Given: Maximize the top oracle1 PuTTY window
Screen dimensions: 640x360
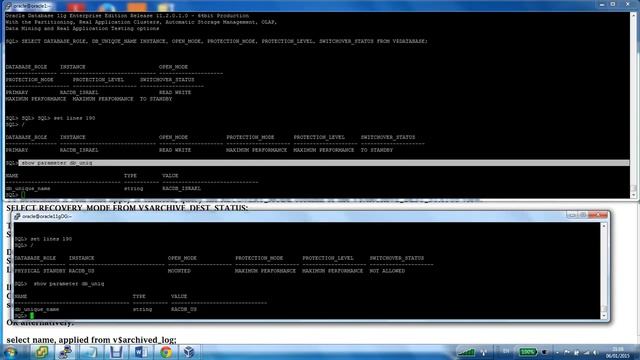Looking at the screenshot, I should point(613,4).
